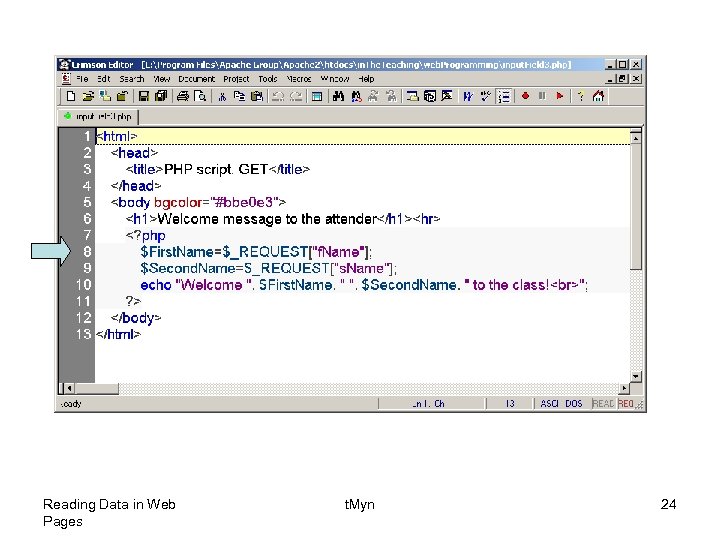The width and height of the screenshot is (720, 540).
Task: Click the Cut scissors icon
Action: (x=222, y=96)
